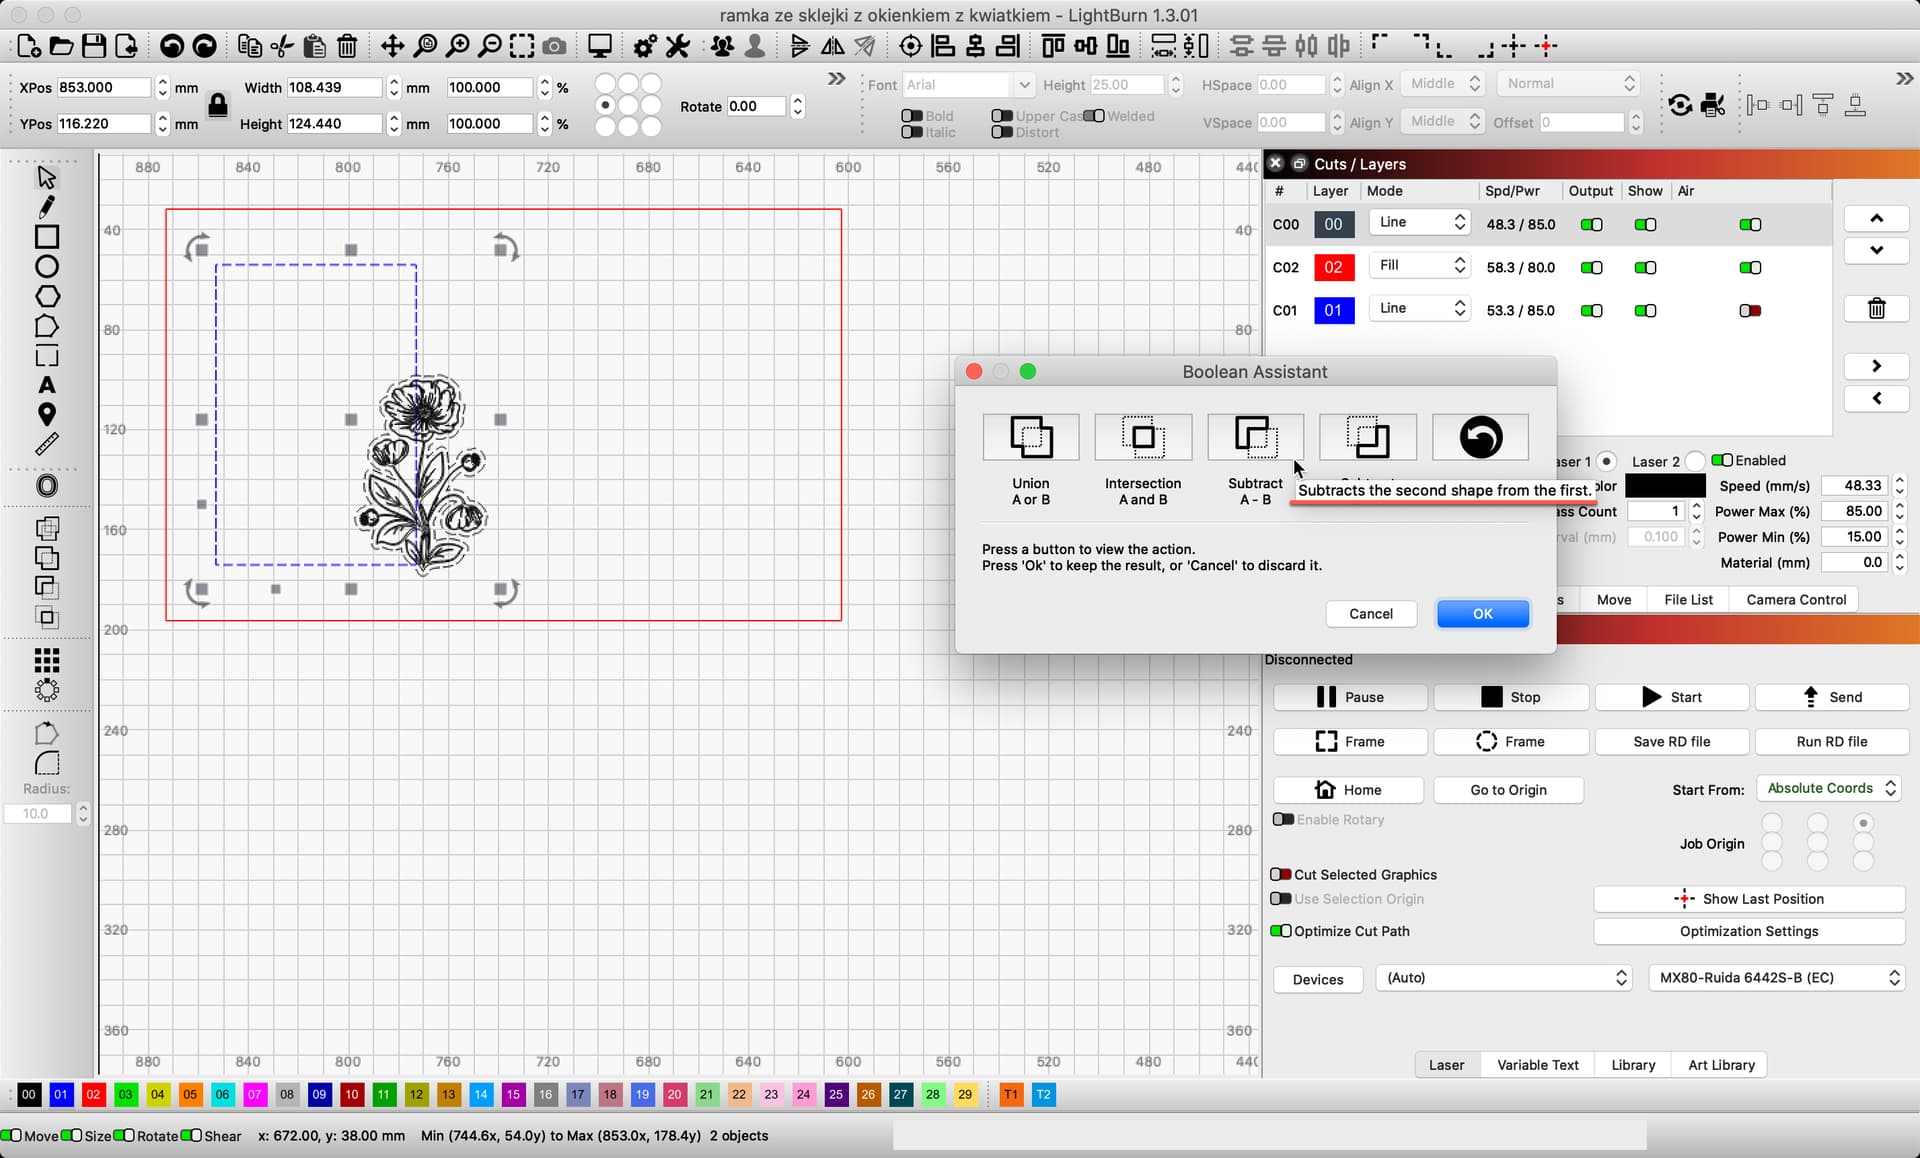
Task: Click the undo circular arrow in Boolean Assistant
Action: tap(1480, 437)
